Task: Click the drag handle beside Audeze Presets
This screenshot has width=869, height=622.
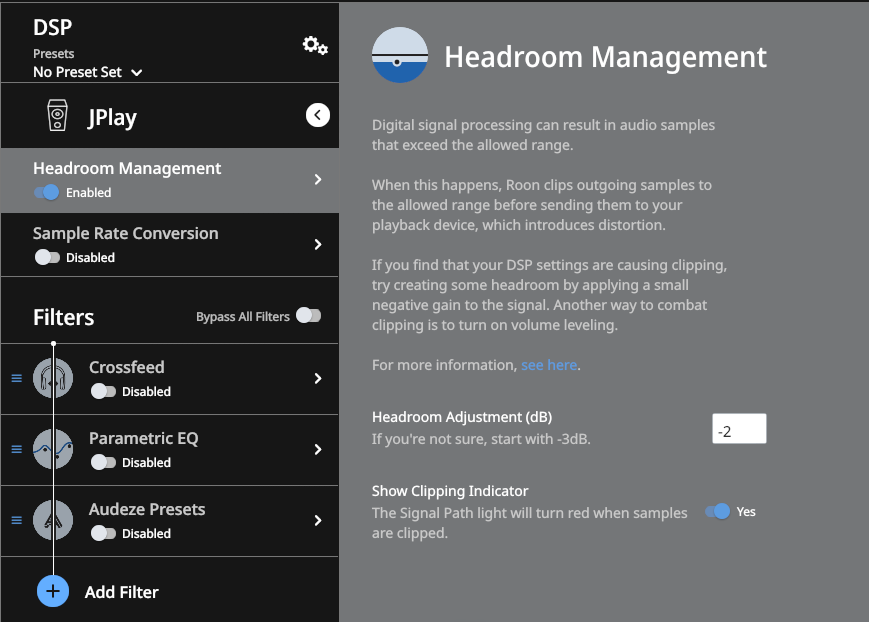Action: tap(15, 520)
